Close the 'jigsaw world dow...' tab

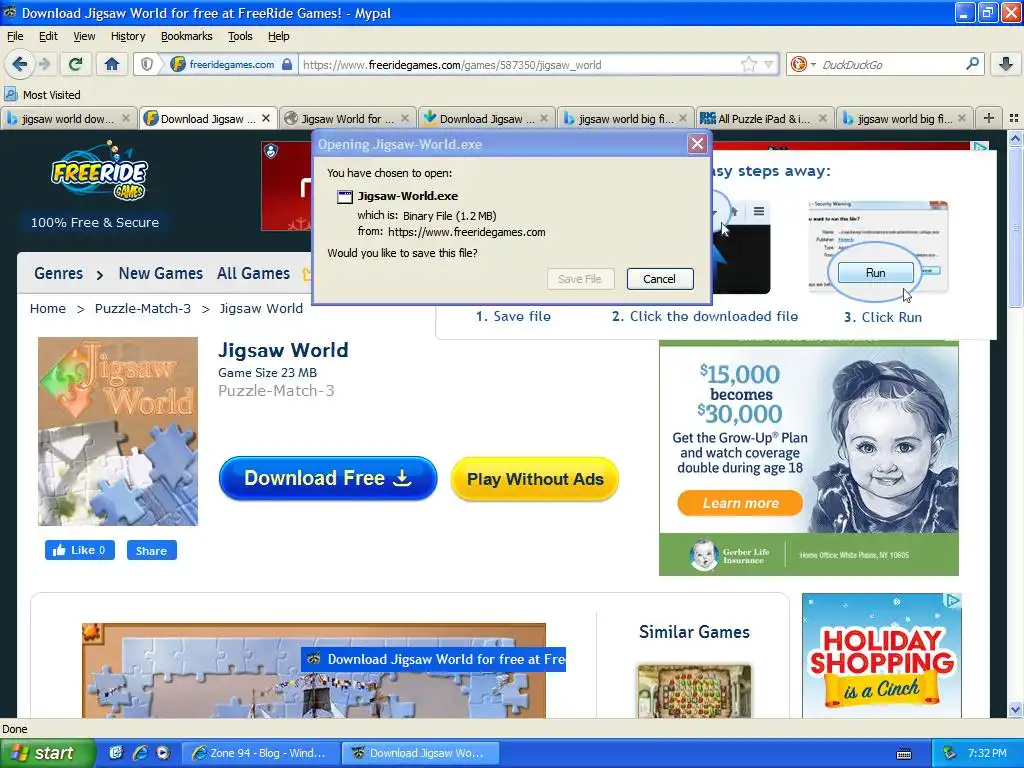point(126,118)
